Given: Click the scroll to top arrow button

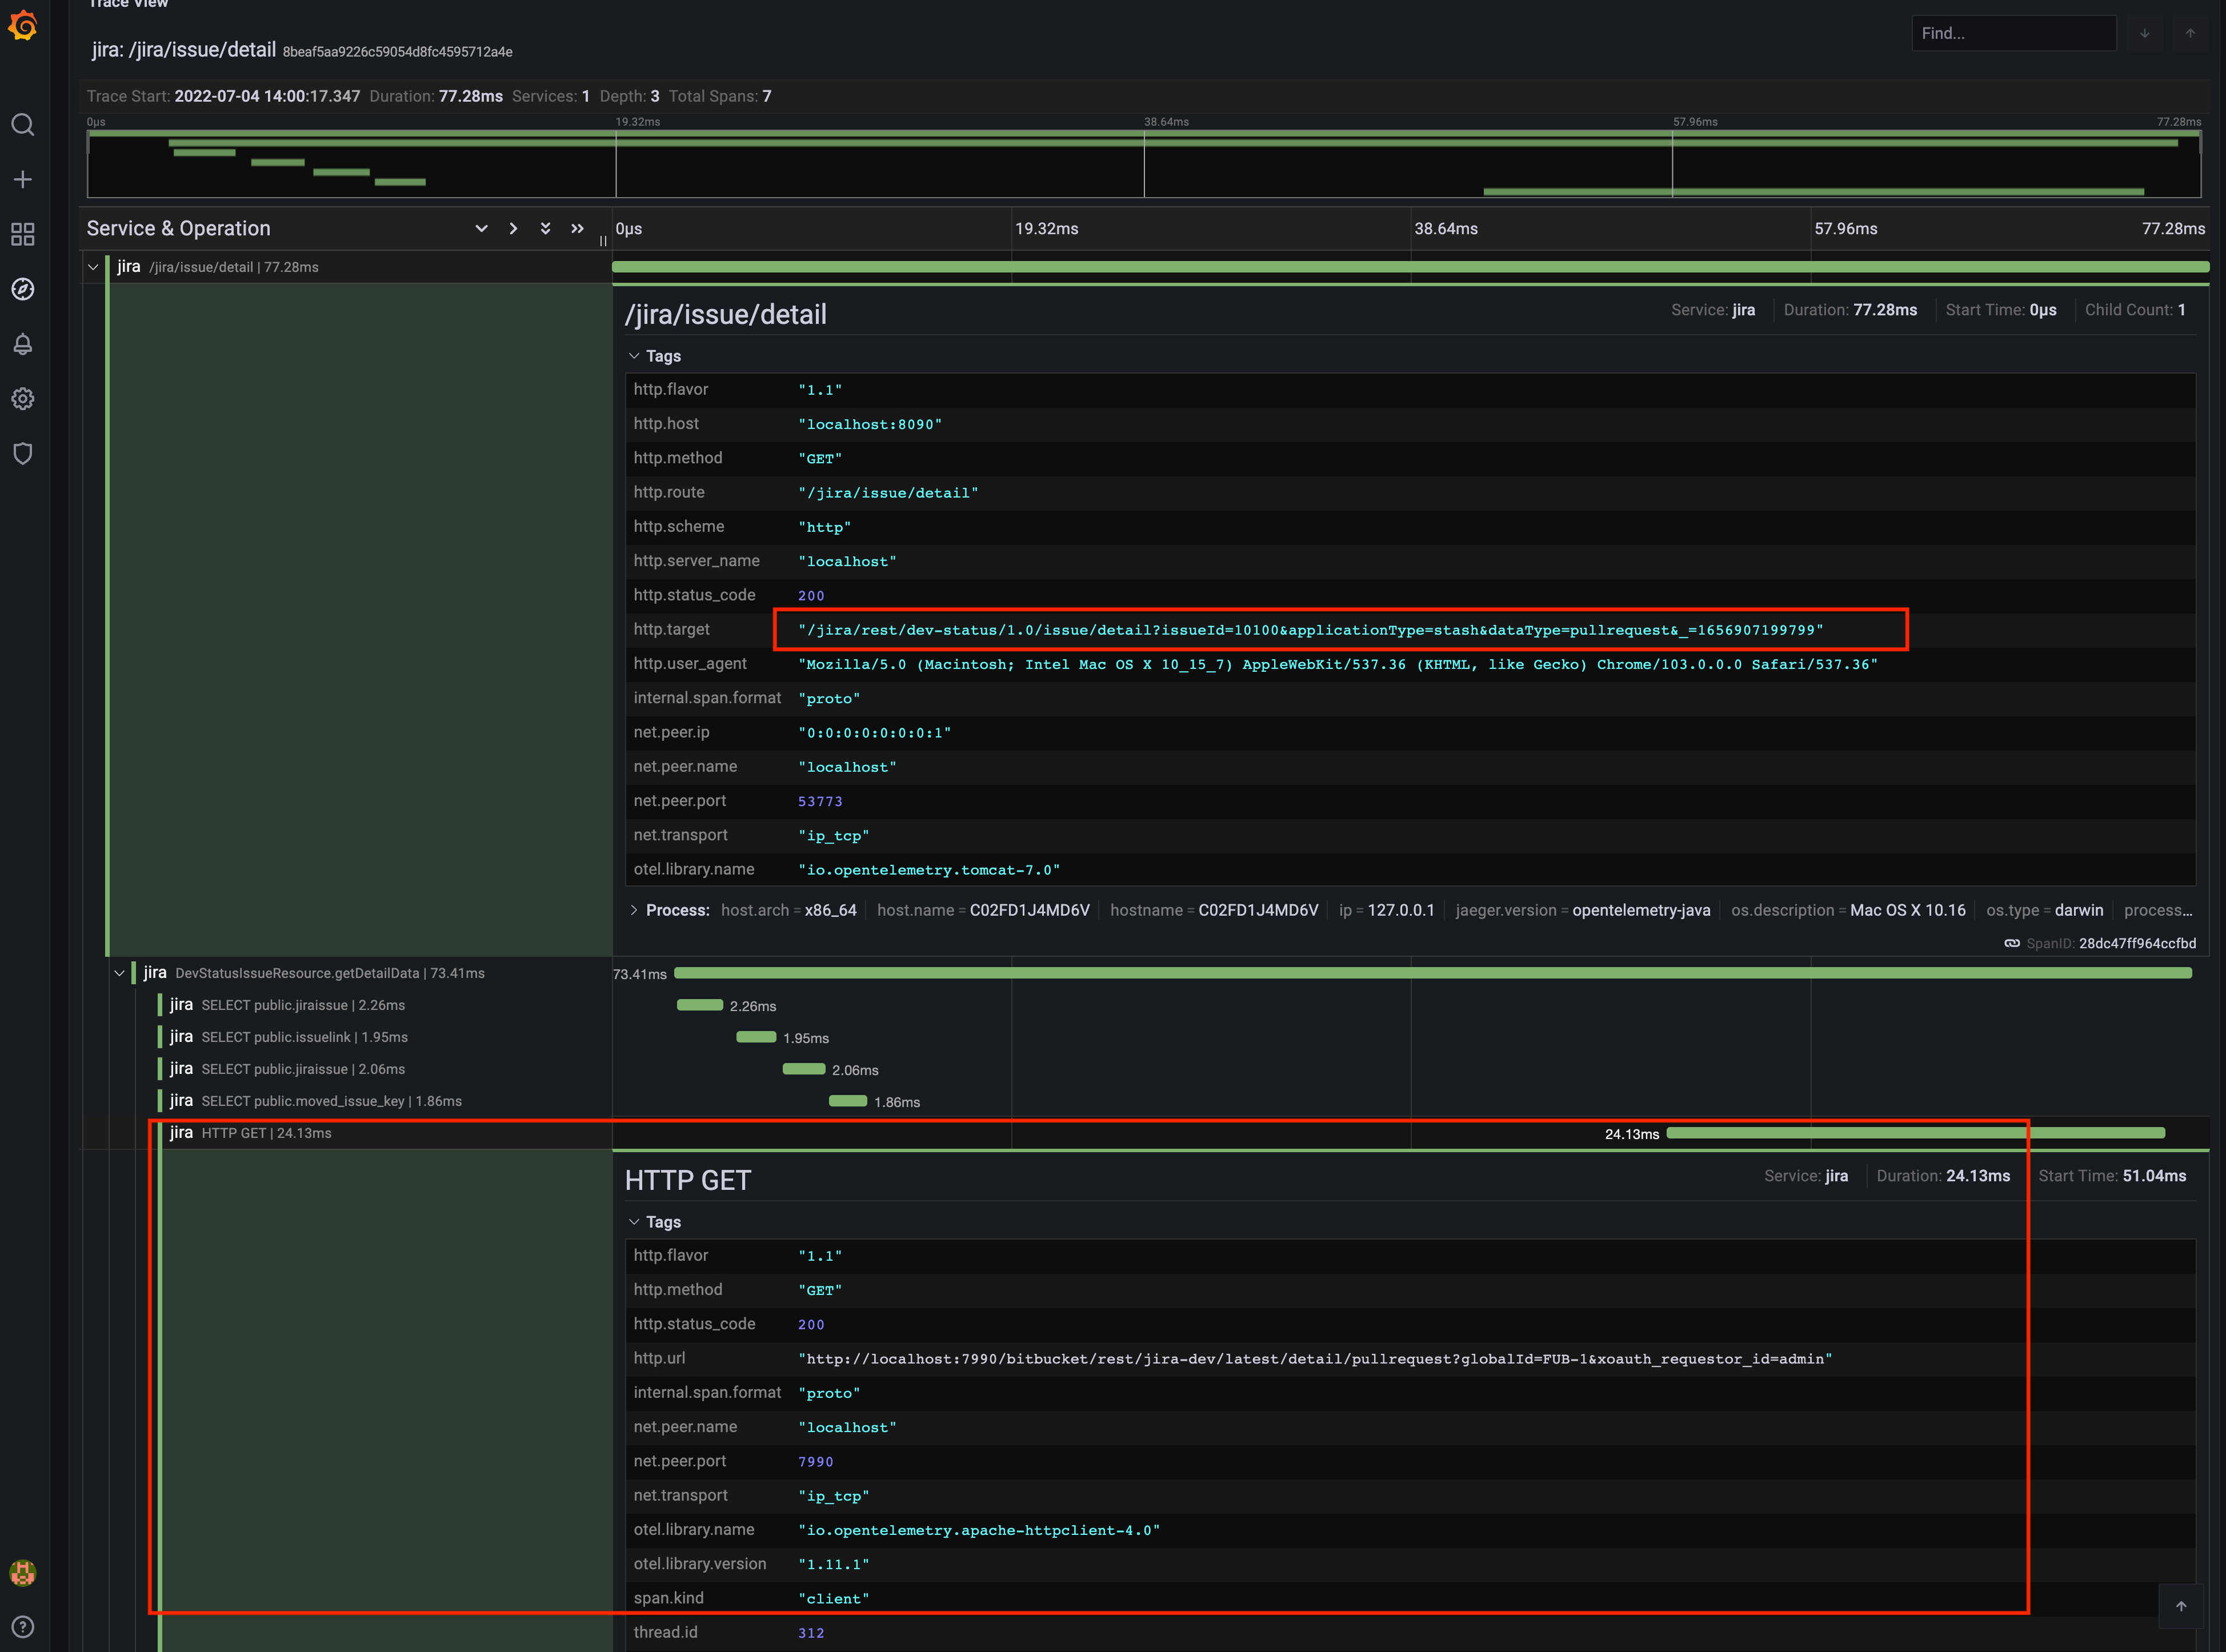Looking at the screenshot, I should [x=2181, y=1606].
